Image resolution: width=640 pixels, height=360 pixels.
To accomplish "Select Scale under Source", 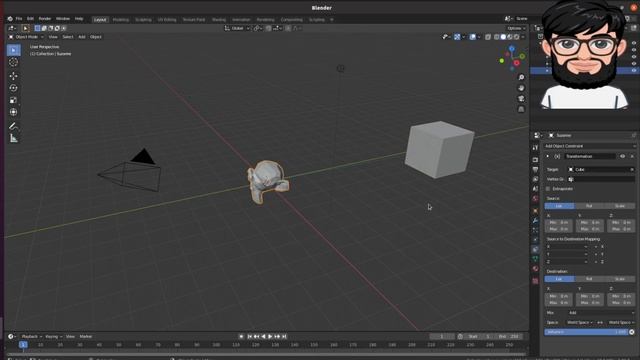I will 620,206.
